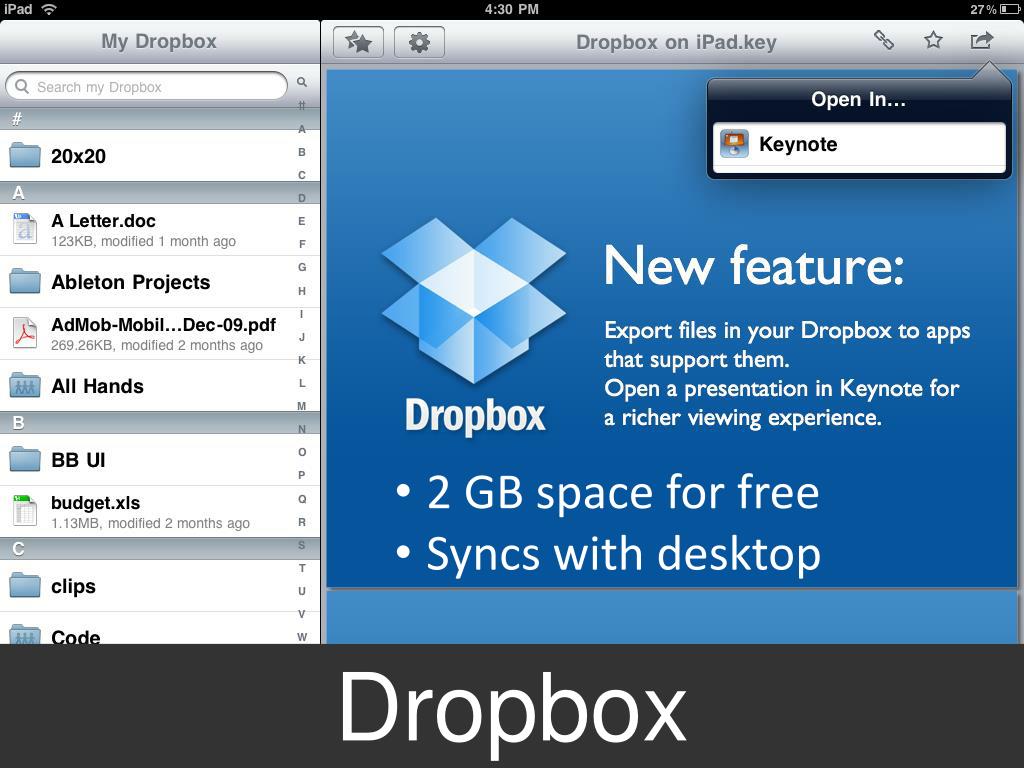Jump to letter P in index

[302, 475]
